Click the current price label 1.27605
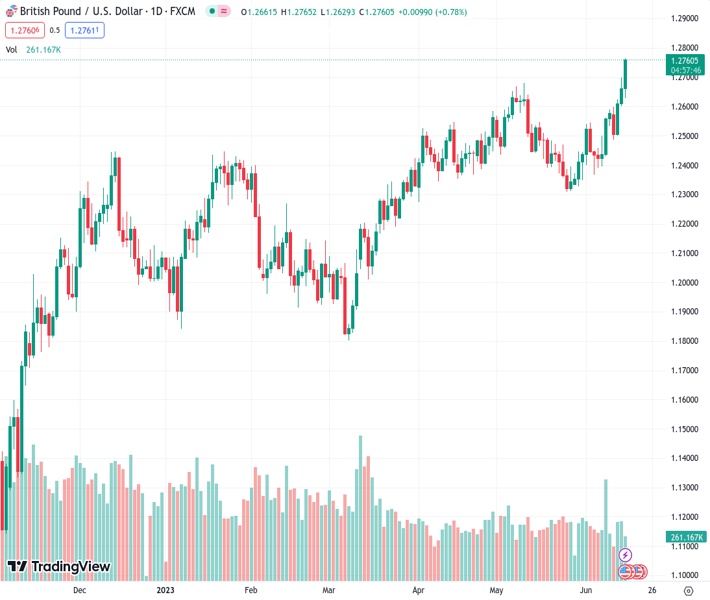Screen dimensions: 710x600 684,60
